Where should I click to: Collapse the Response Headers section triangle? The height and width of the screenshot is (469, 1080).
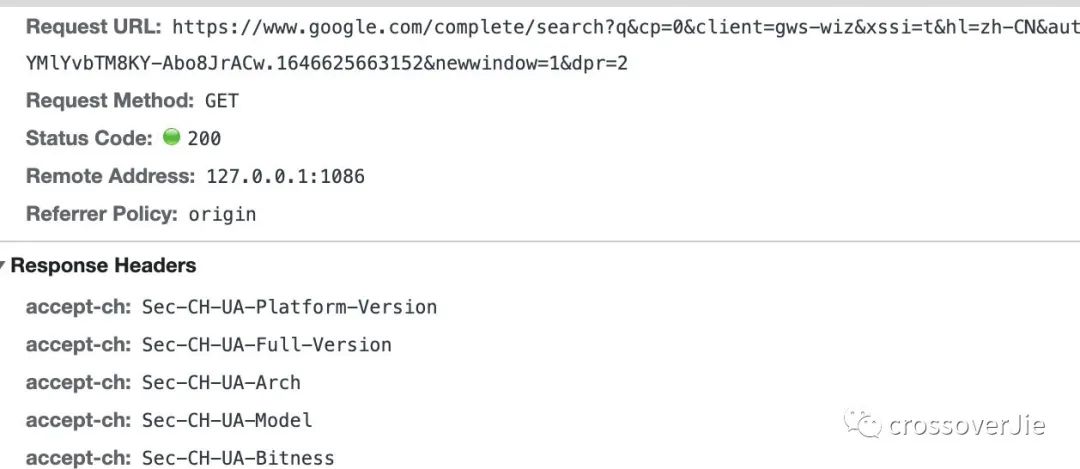[x=4, y=266]
